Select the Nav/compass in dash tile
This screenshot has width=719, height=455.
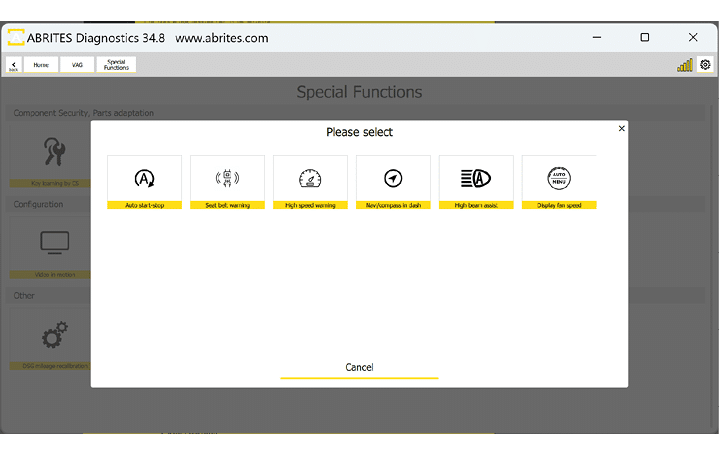point(393,181)
